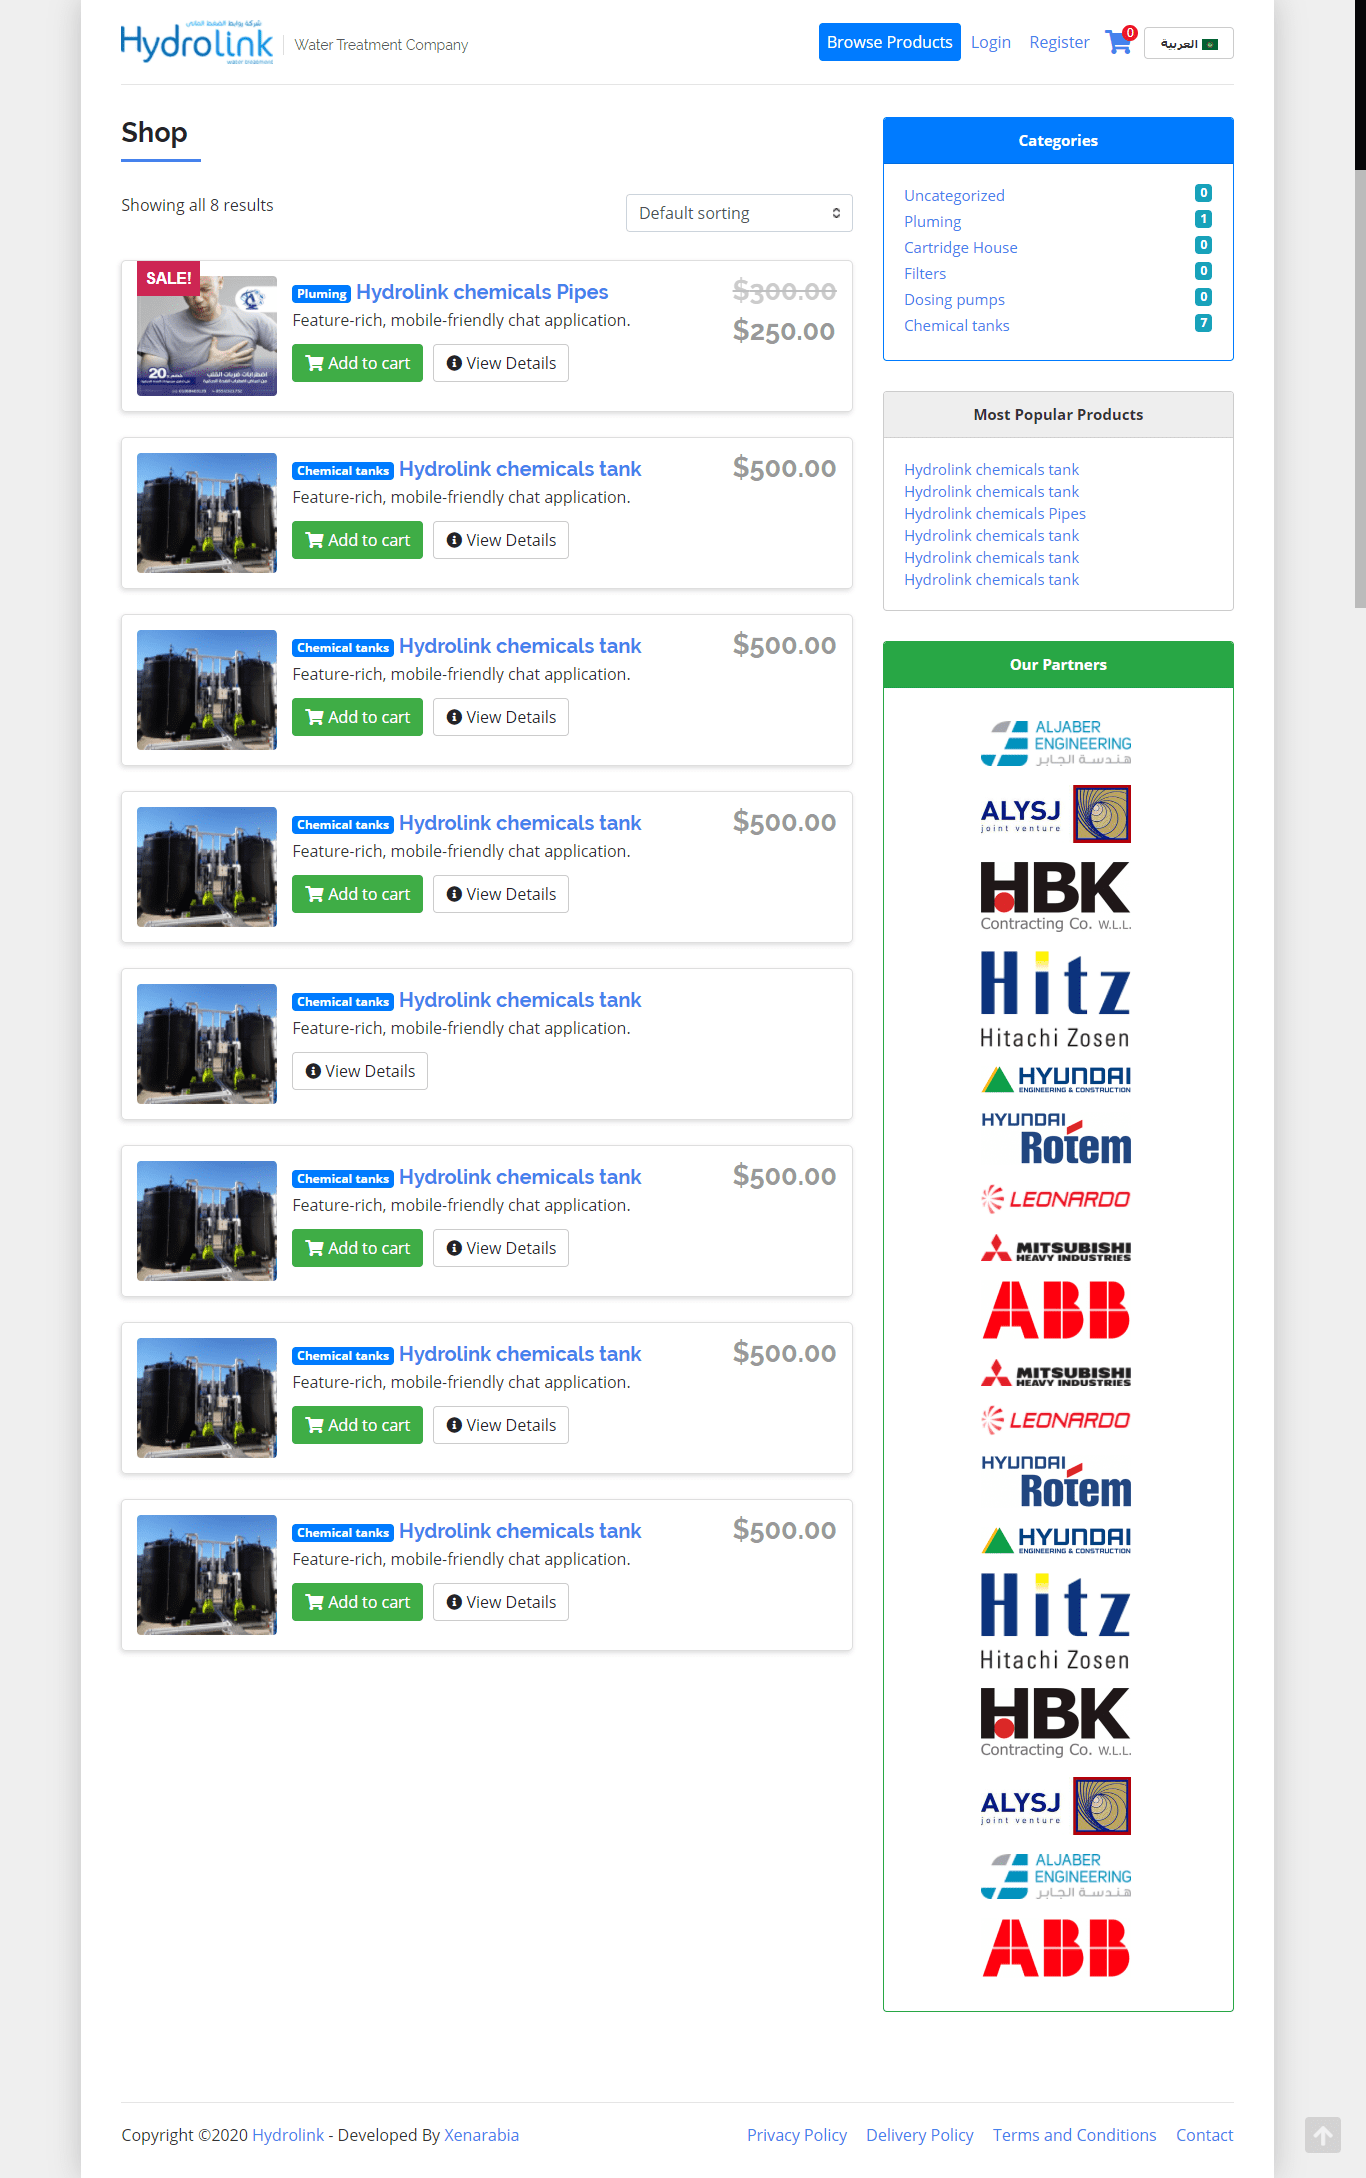Switch language to Arabic

[1188, 44]
